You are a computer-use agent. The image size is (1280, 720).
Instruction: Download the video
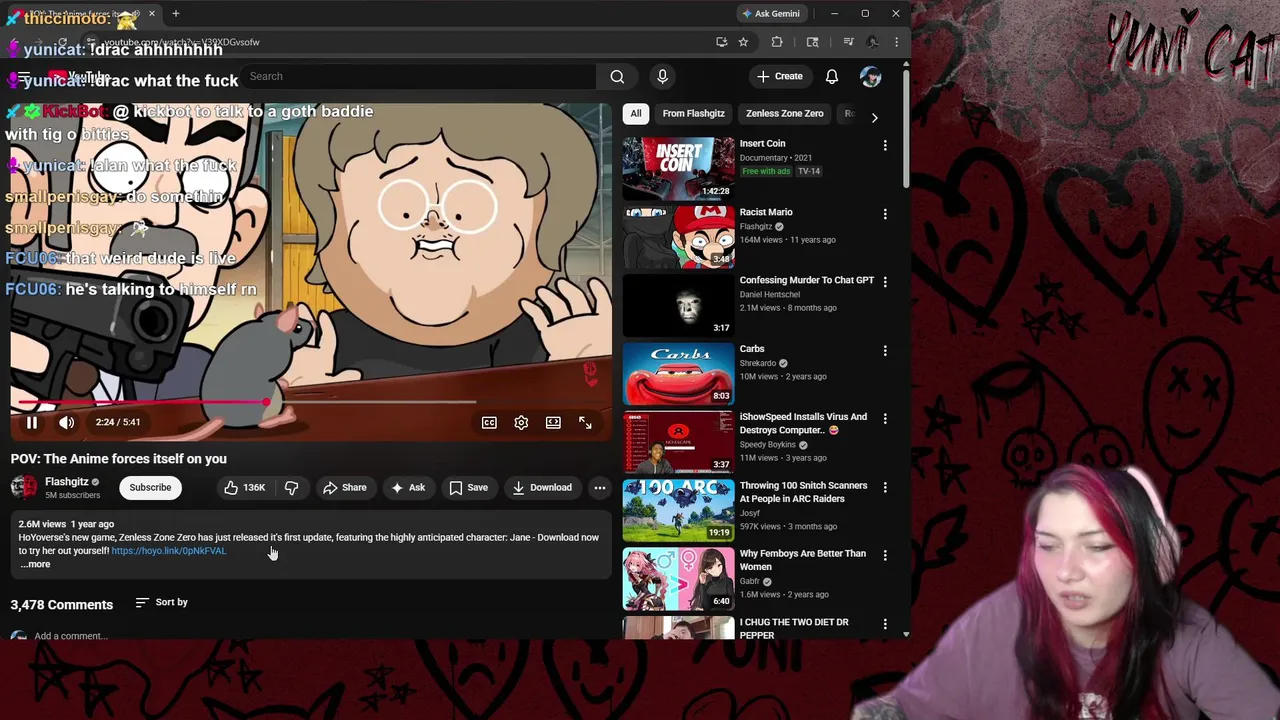541,488
